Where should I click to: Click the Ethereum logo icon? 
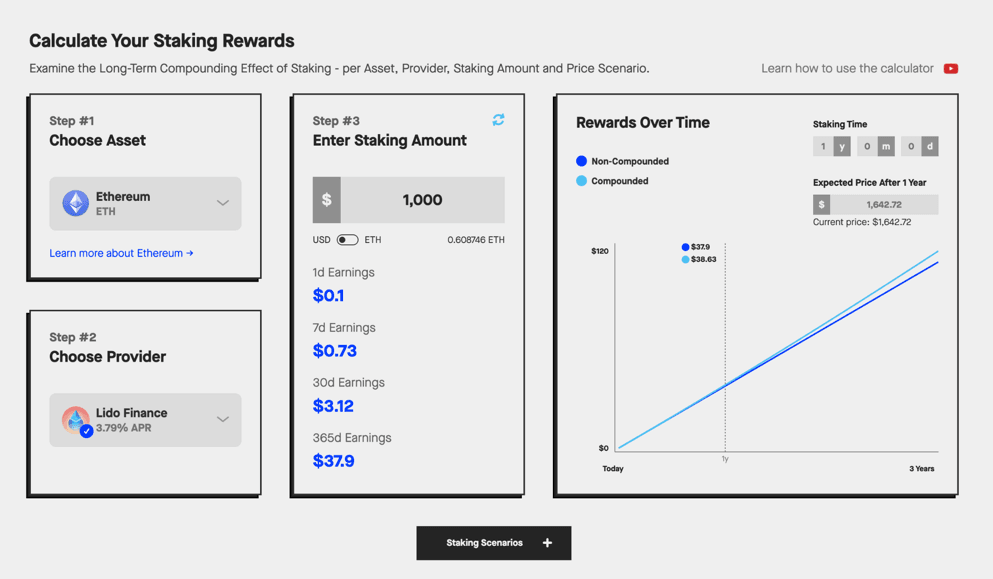pyautogui.click(x=76, y=203)
